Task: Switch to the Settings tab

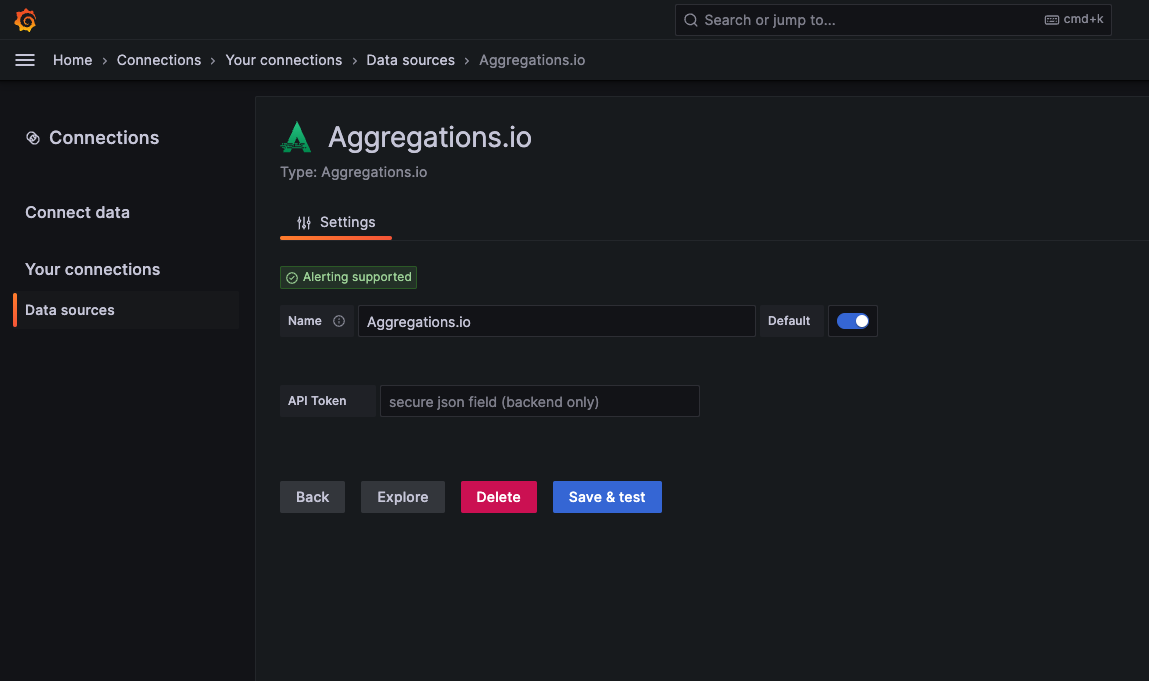Action: coord(347,222)
